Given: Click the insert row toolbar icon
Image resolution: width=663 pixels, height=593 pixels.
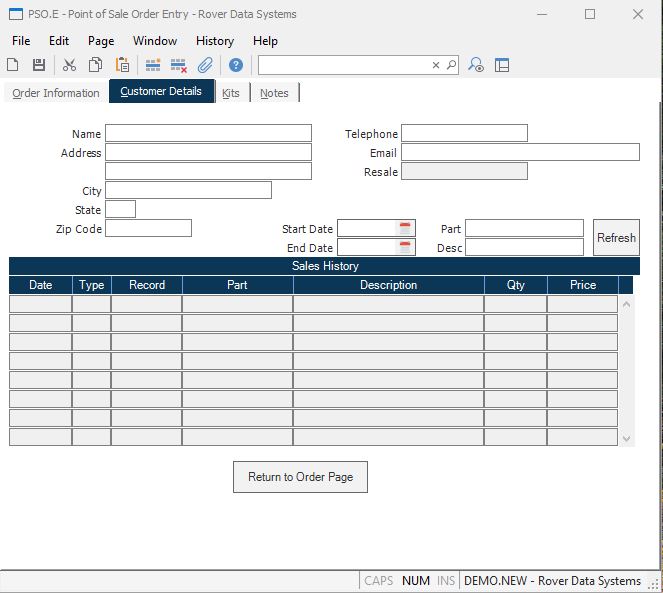Looking at the screenshot, I should coord(153,65).
